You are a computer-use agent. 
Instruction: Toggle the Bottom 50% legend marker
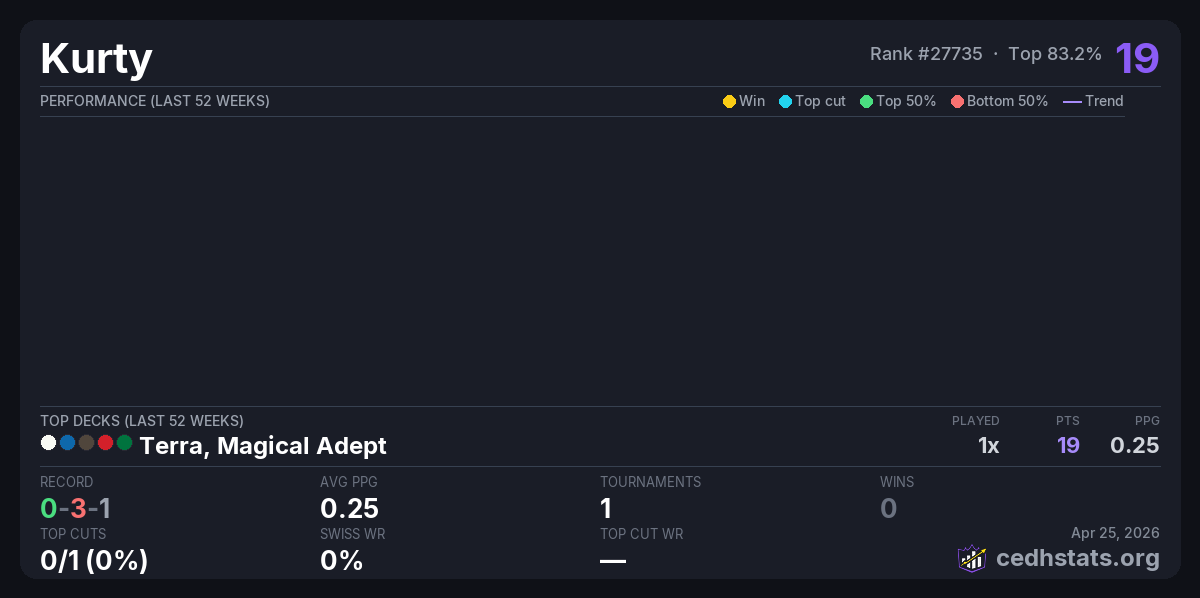(957, 101)
